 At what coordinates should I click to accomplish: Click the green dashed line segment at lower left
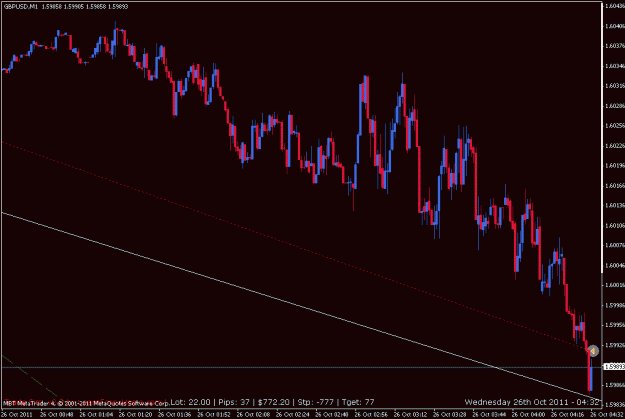pyautogui.click(x=30, y=376)
